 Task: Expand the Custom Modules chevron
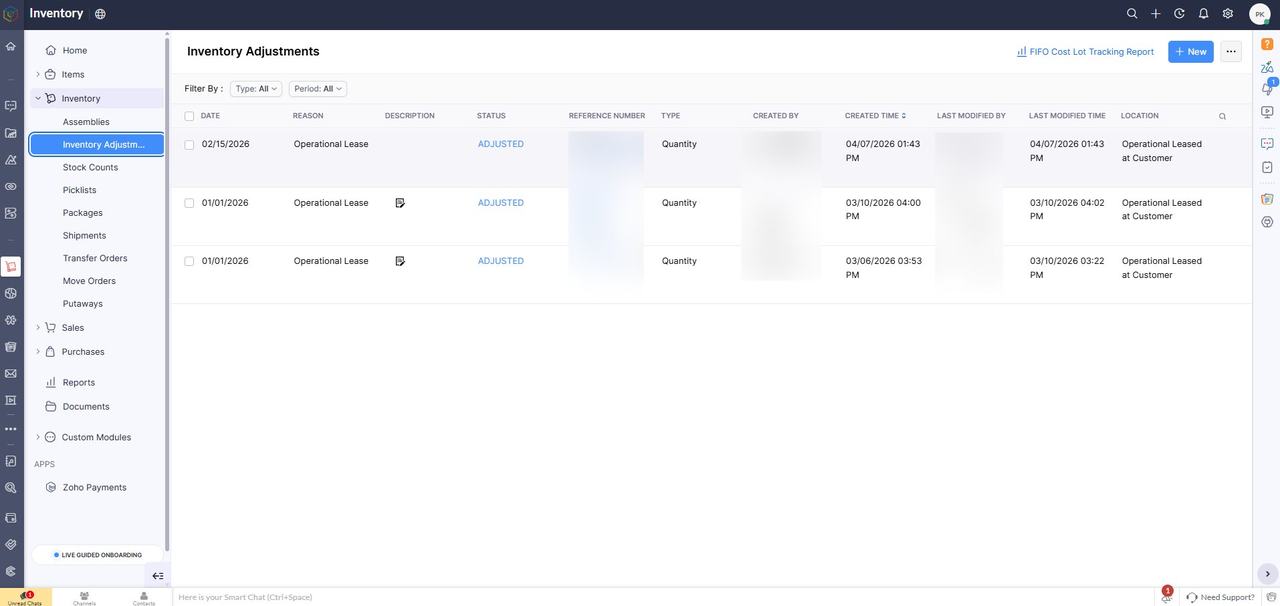click(38, 437)
